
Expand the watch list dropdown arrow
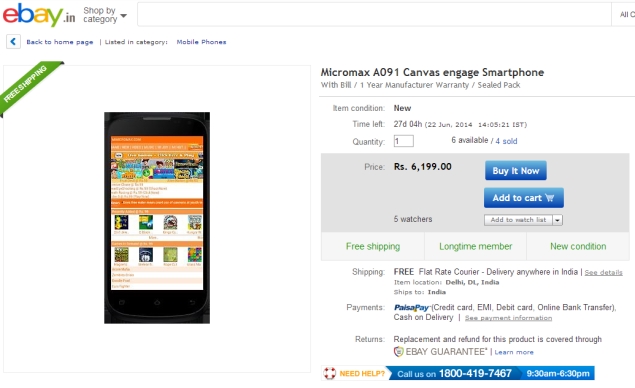pyautogui.click(x=558, y=220)
